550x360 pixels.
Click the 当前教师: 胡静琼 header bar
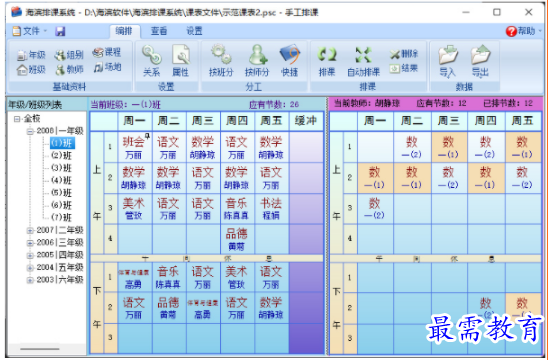435,104
